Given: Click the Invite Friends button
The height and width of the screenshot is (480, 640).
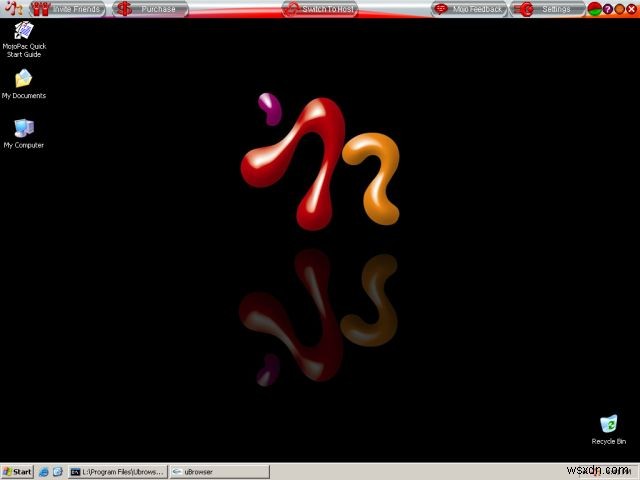Looking at the screenshot, I should point(68,9).
